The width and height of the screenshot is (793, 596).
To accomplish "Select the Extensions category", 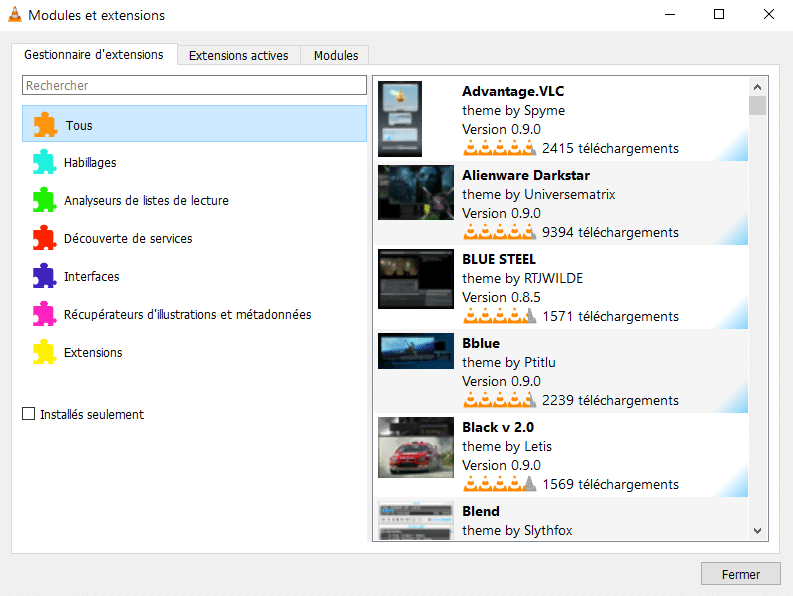I will point(194,352).
